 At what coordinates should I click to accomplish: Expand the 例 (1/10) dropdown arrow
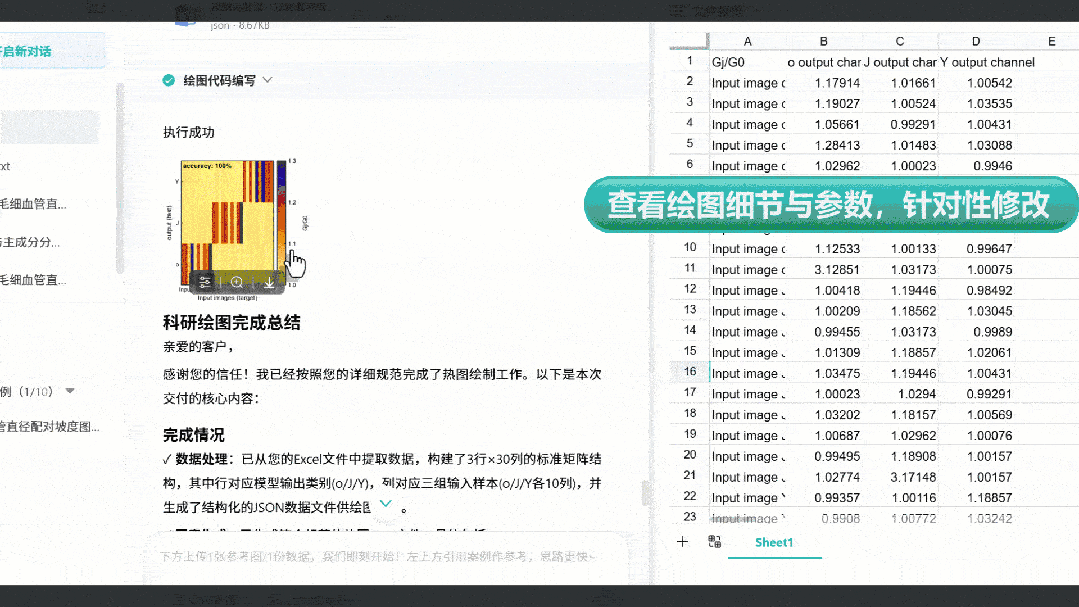pyautogui.click(x=70, y=391)
